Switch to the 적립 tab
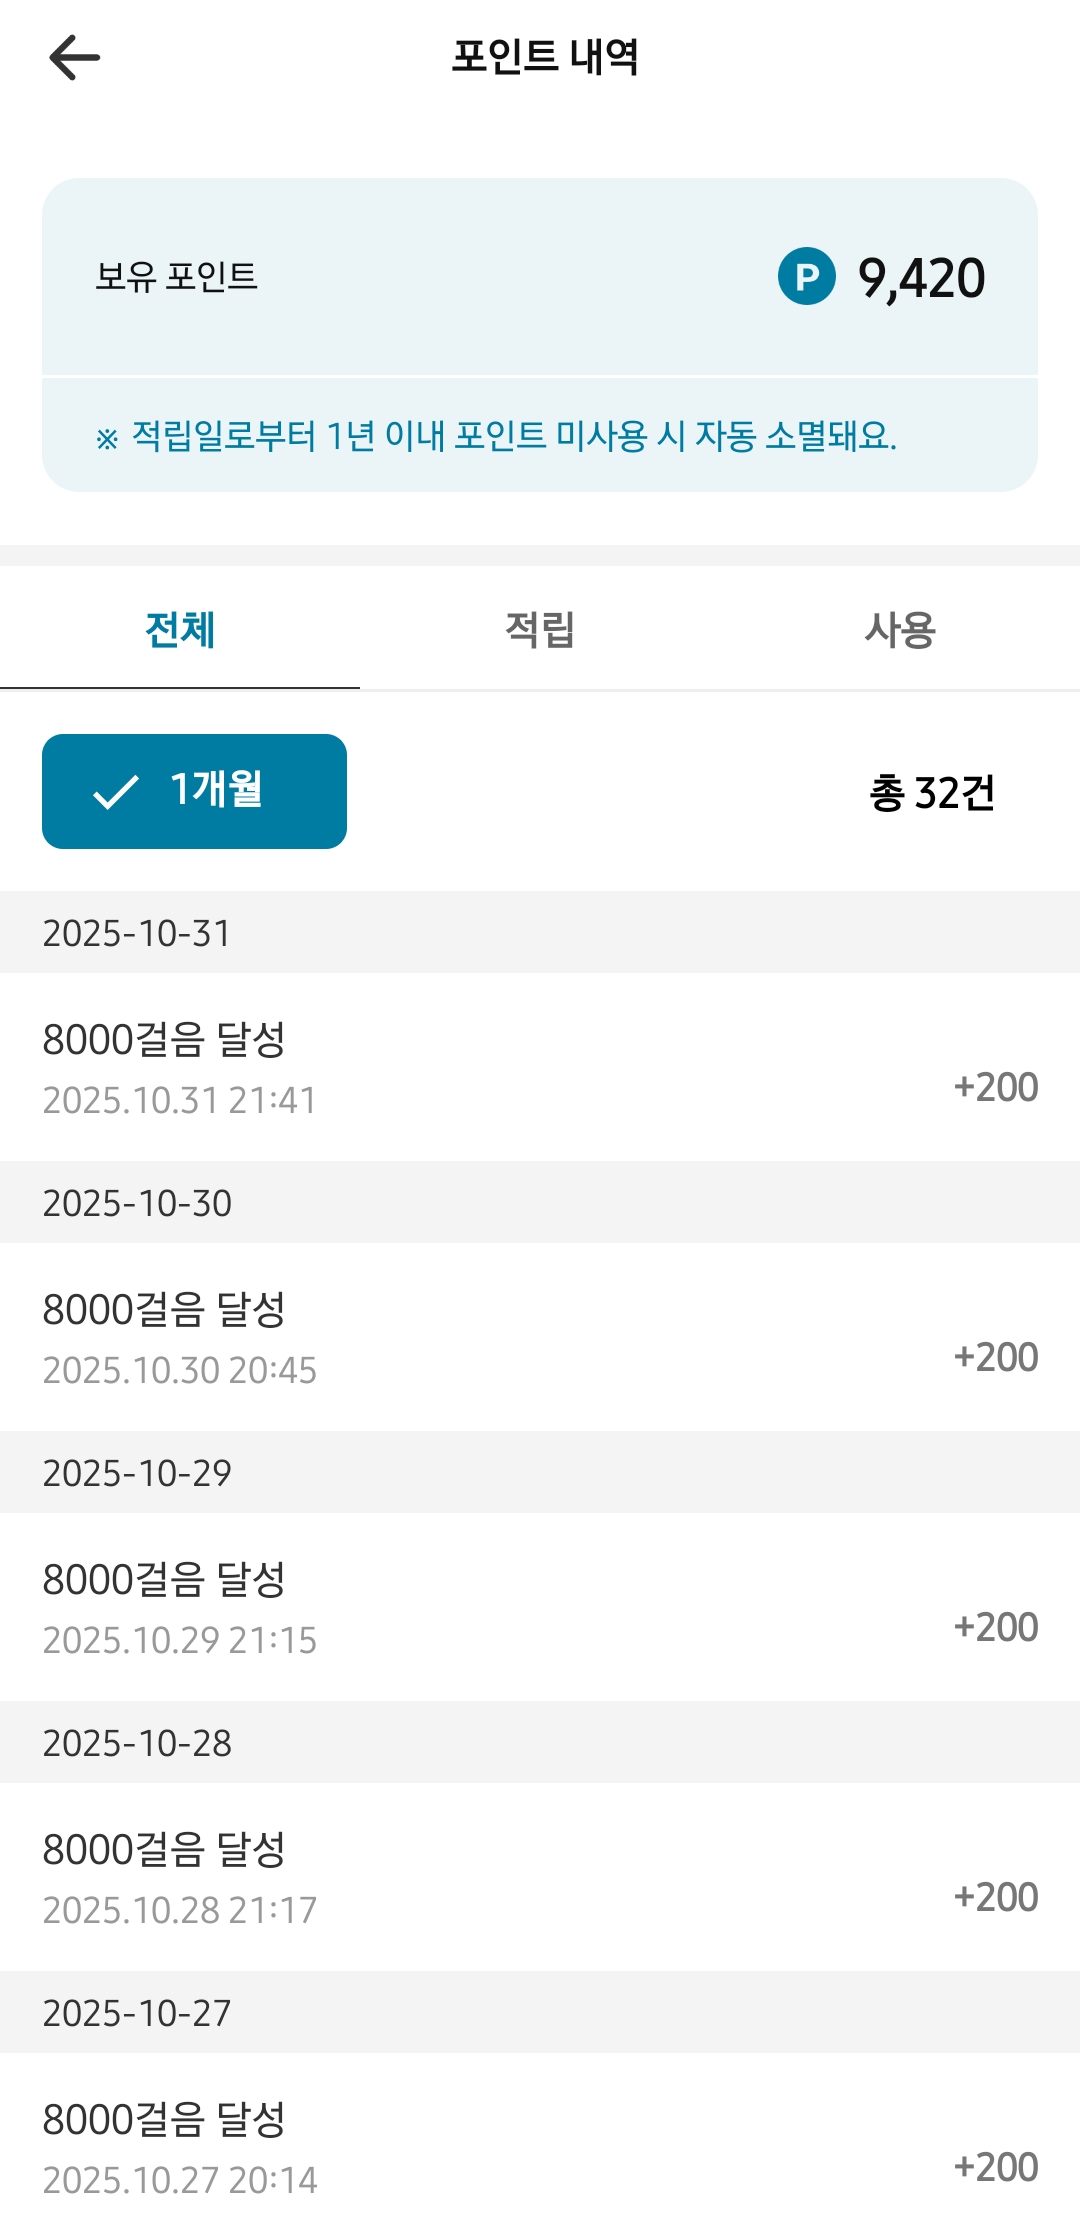Viewport: 1080px width, 2220px height. coord(540,630)
